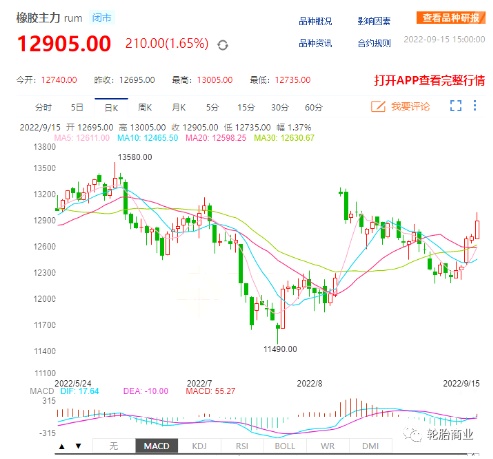Screen dimensions: 493x459
Task: Switch chart to 分时 intraday view
Action: (44, 107)
